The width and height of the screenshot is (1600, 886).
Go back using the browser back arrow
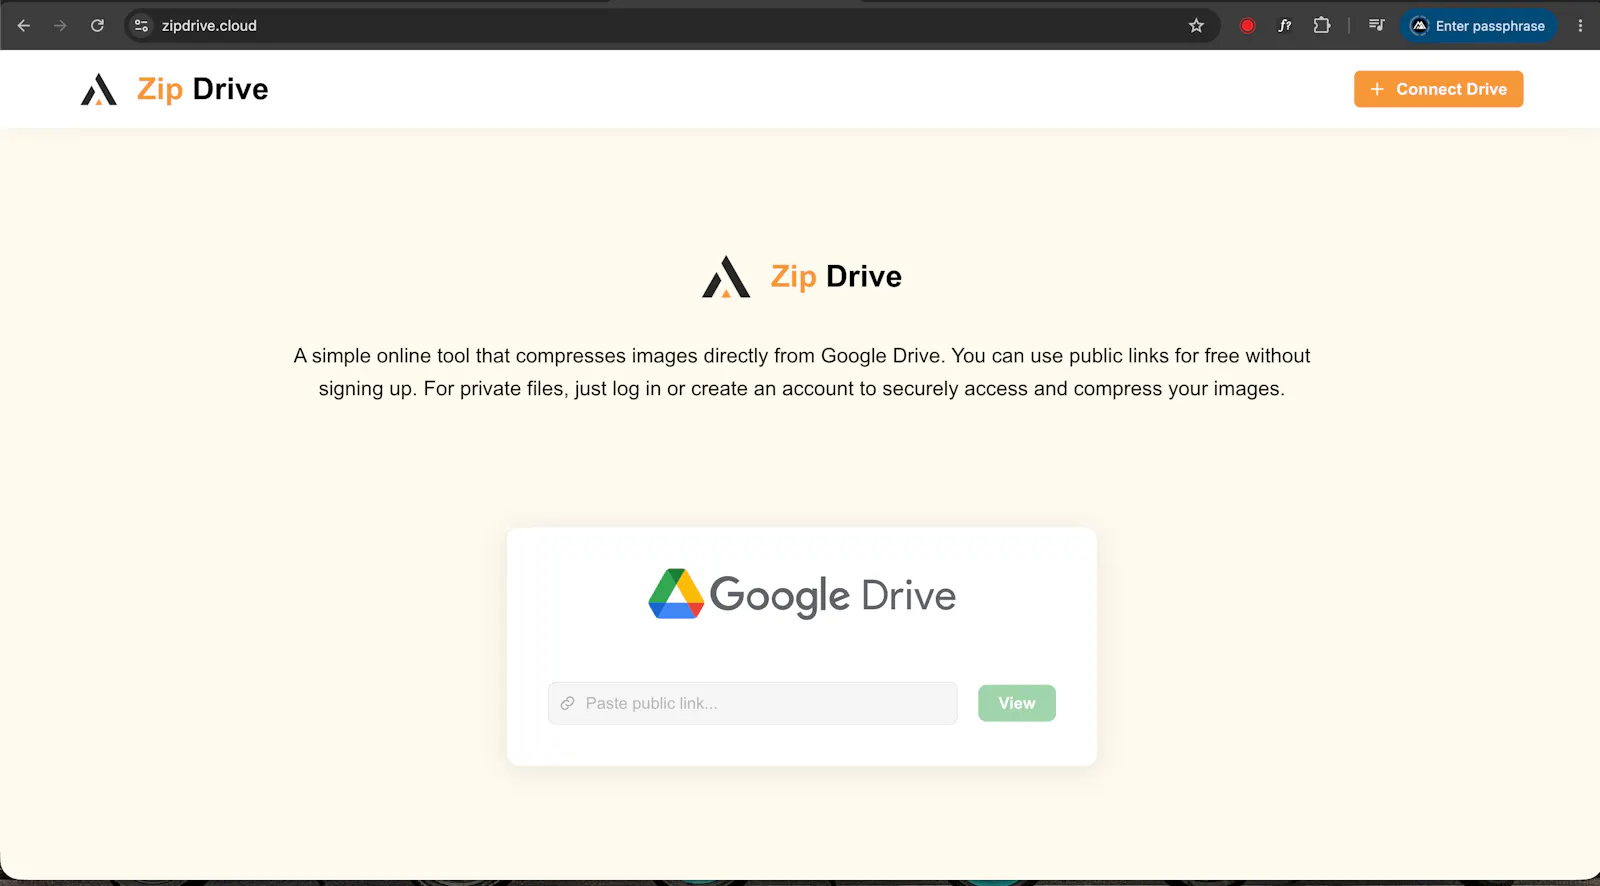(24, 26)
